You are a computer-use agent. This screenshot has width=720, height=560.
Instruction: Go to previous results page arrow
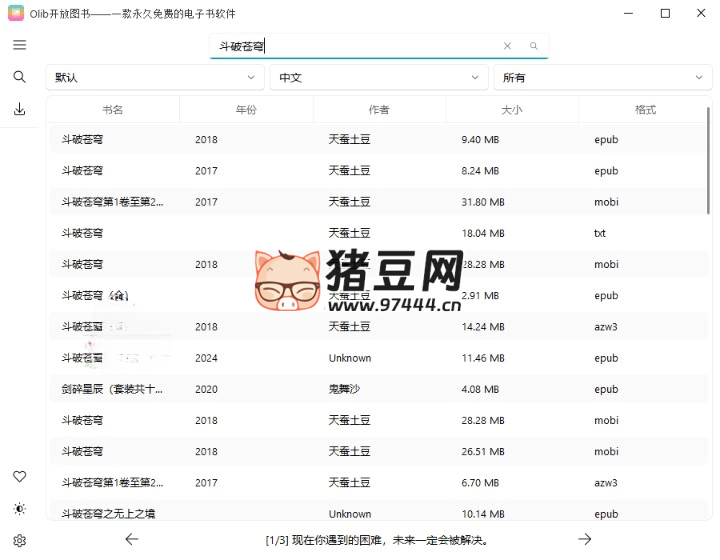(x=132, y=539)
